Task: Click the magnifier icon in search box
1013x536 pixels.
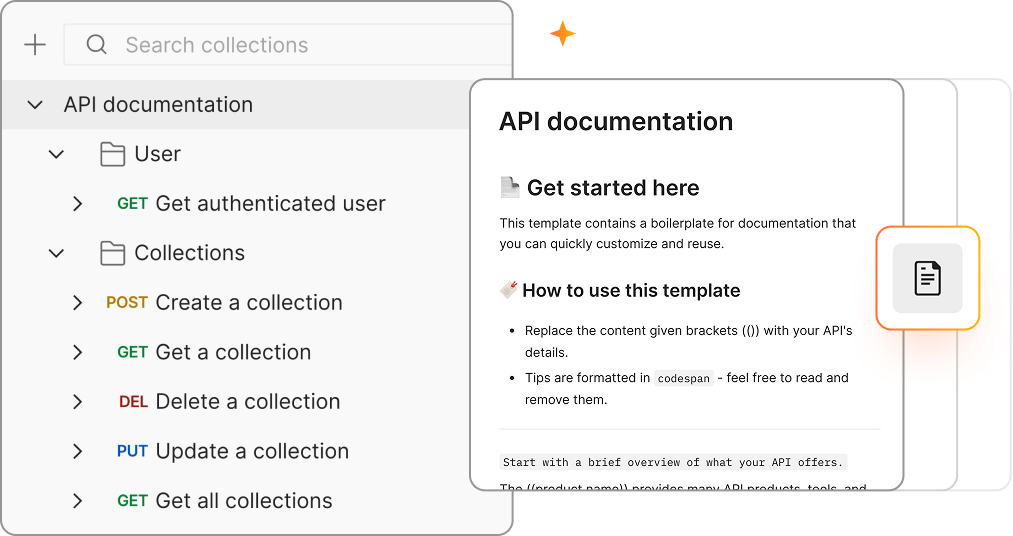Action: point(96,45)
